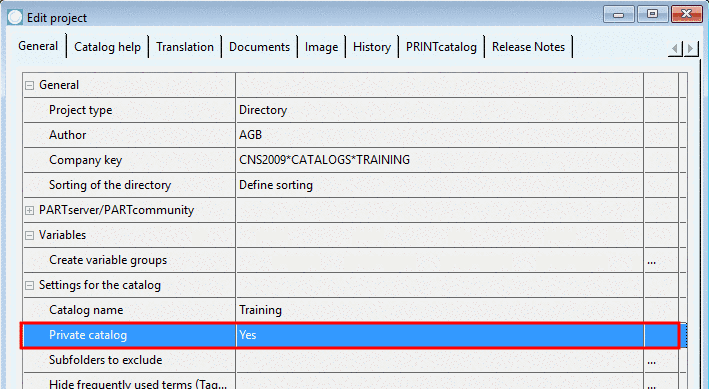The width and height of the screenshot is (709, 389).
Task: Maximize the Edit project window
Action: tap(652, 14)
